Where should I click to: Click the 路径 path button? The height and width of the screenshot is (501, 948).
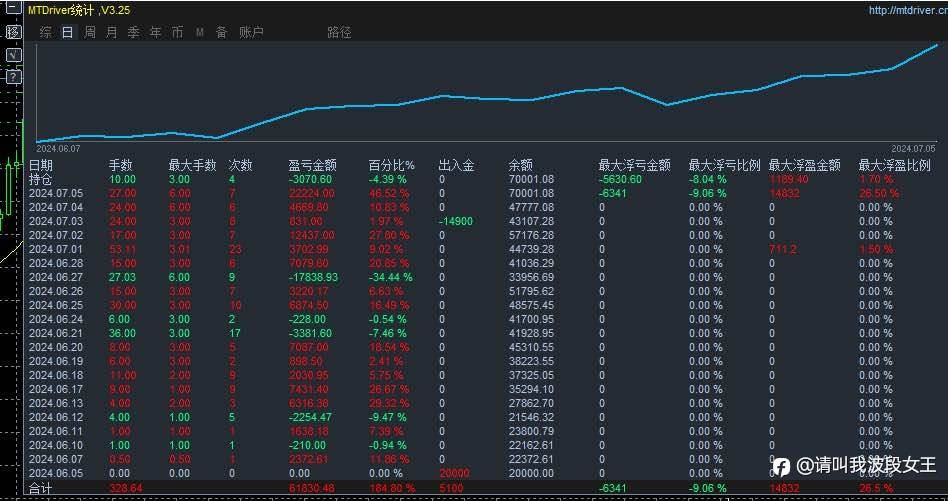pos(339,33)
